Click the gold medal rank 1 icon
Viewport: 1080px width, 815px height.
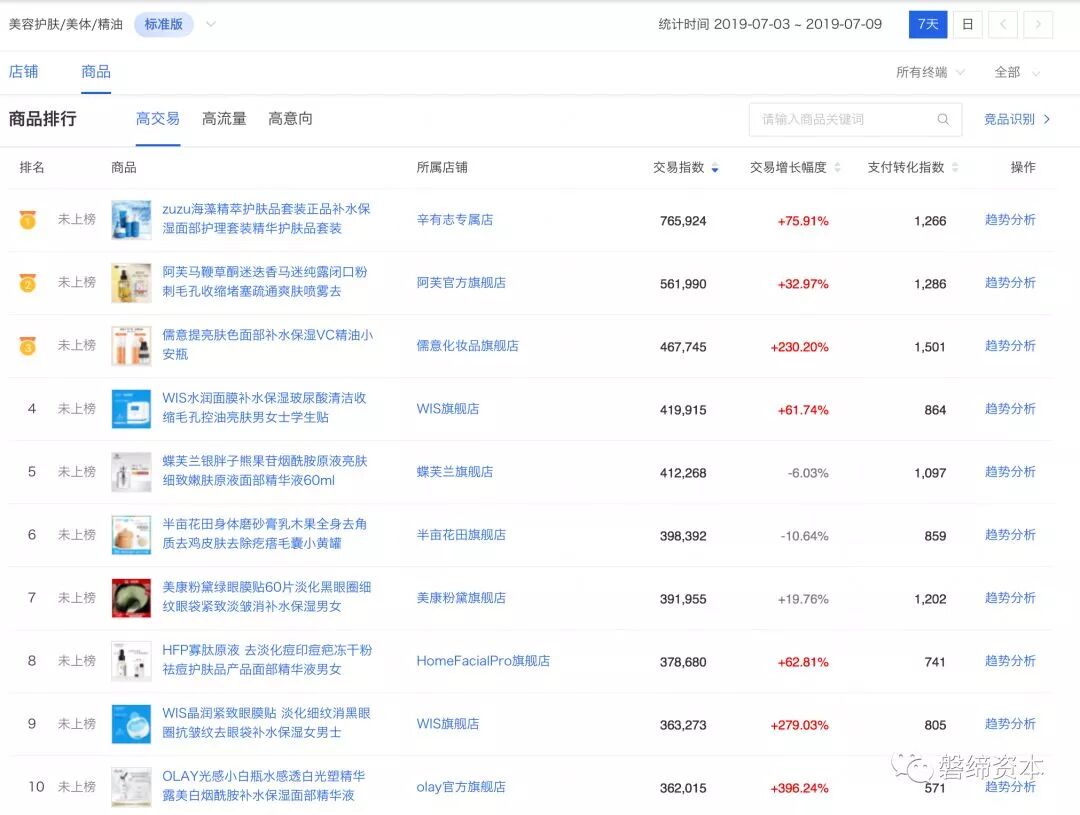28,220
